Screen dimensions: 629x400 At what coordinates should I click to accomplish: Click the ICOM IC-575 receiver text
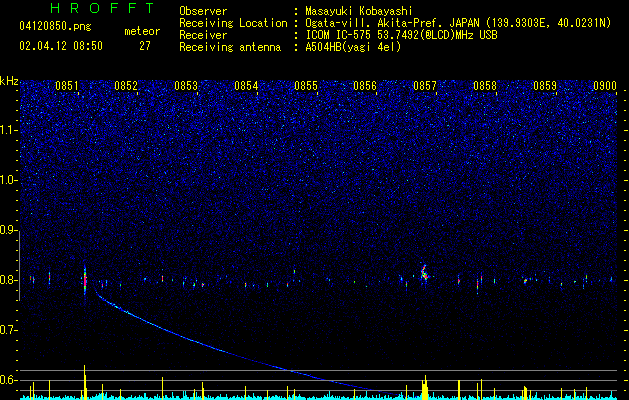[x=401, y=35]
